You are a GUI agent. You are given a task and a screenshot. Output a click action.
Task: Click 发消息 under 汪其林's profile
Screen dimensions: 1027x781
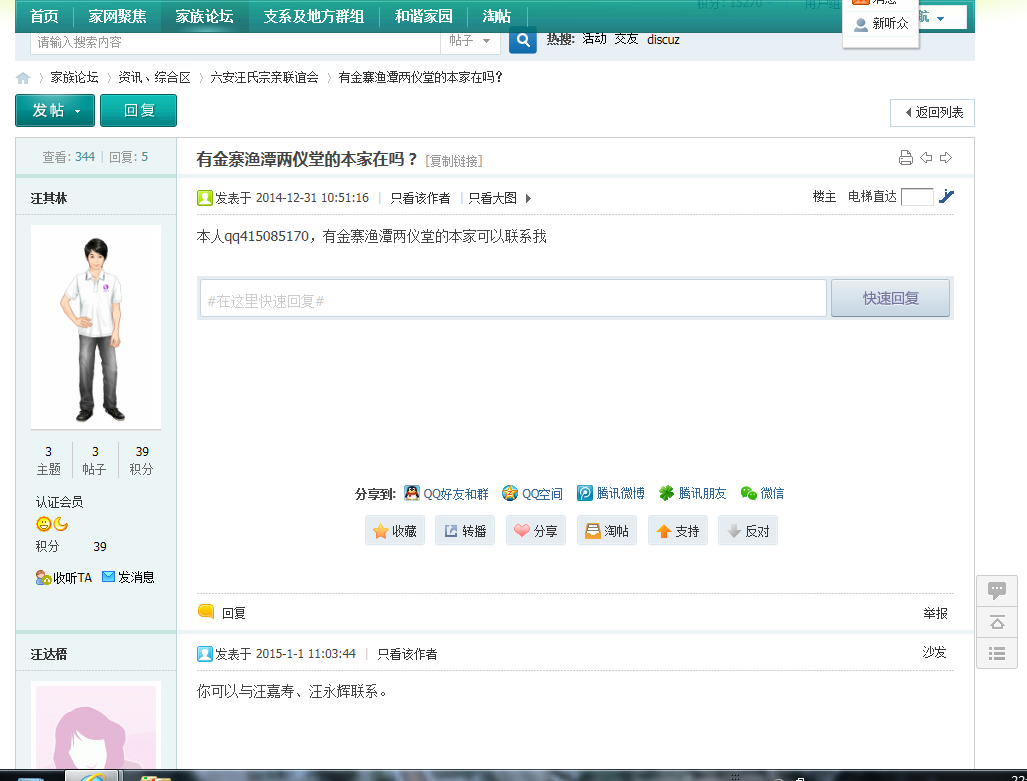click(128, 577)
